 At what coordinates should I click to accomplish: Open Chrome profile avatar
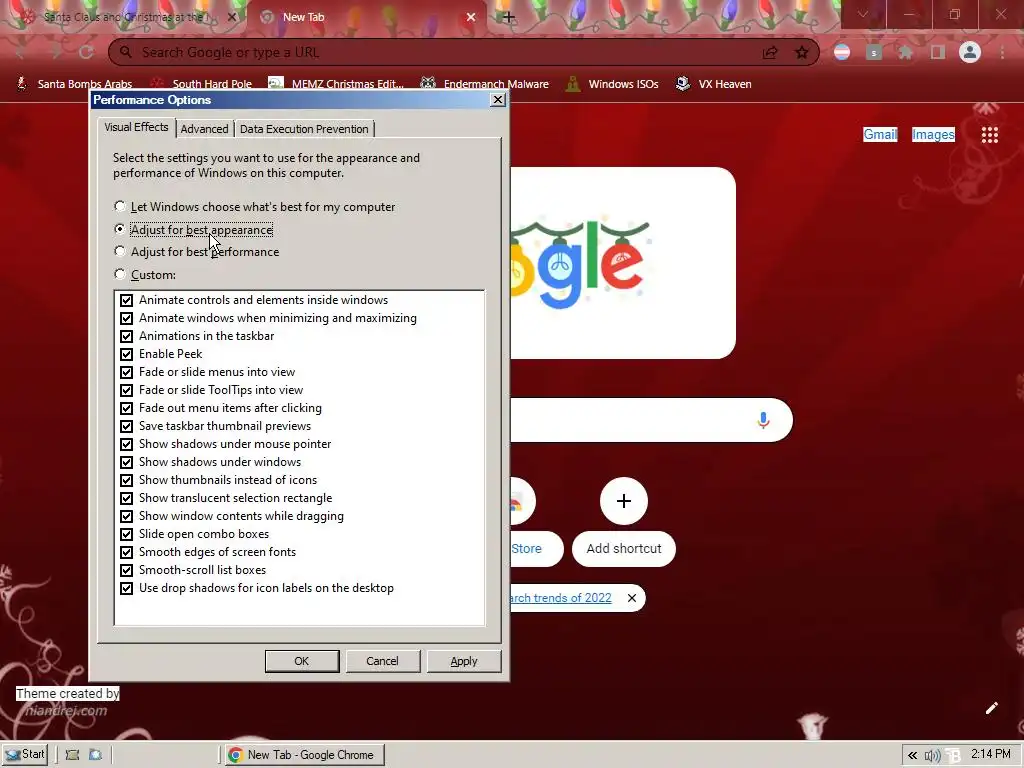970,52
